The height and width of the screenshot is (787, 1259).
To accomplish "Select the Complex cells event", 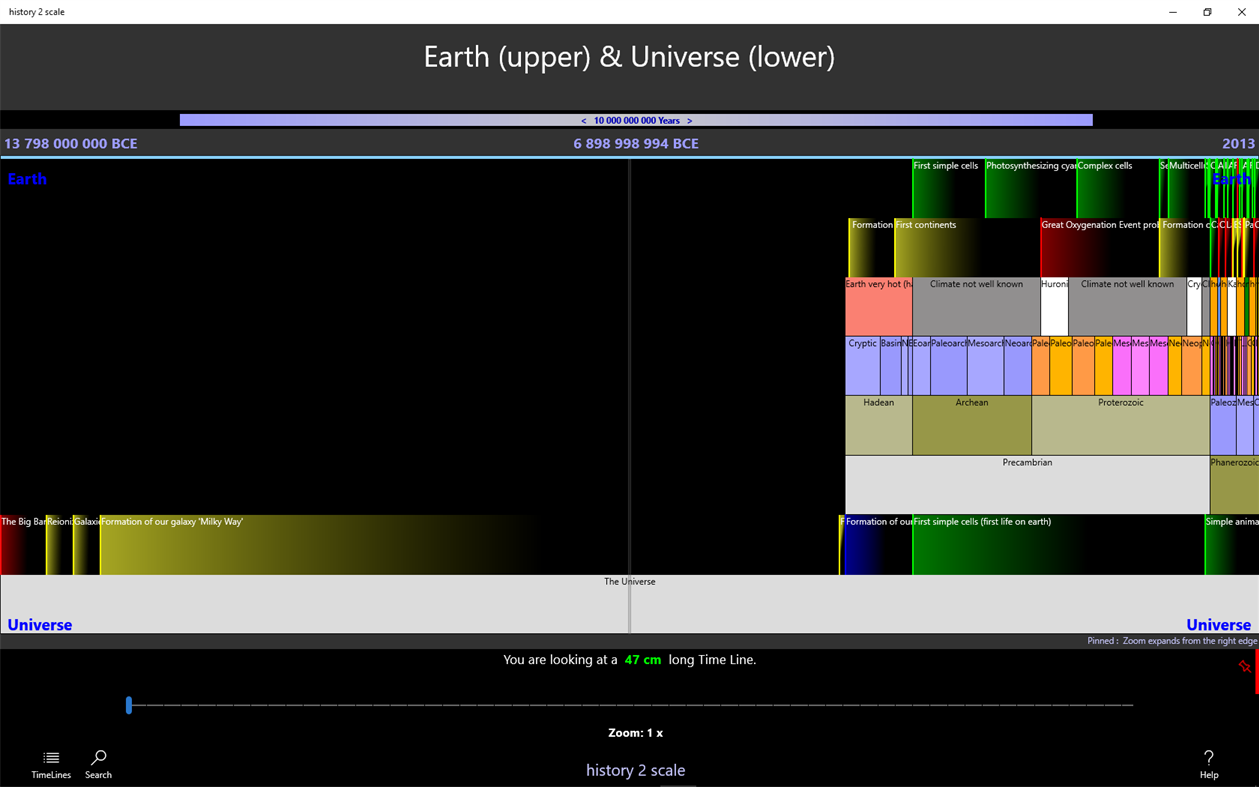I will tap(1117, 188).
